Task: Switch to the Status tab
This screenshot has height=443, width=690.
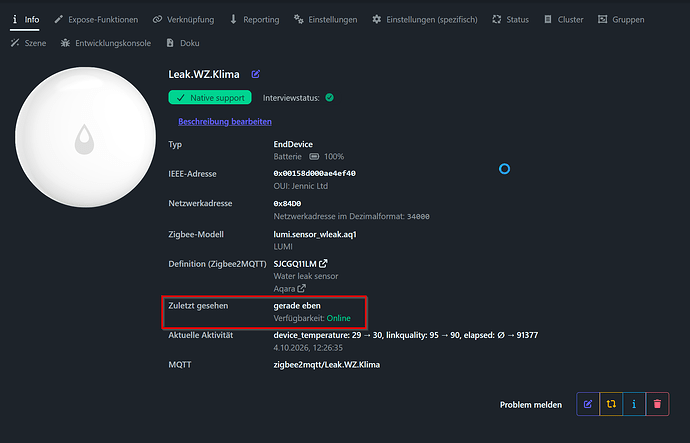Action: (510, 19)
